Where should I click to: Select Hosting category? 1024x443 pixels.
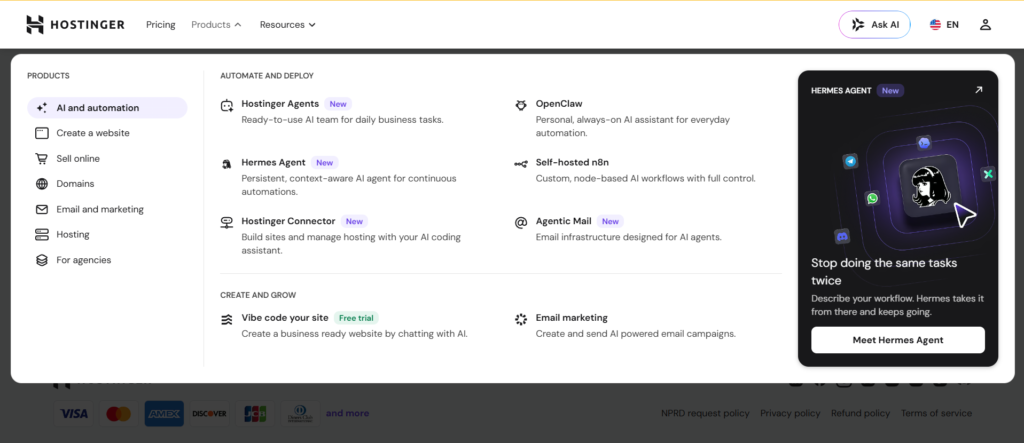point(107,235)
